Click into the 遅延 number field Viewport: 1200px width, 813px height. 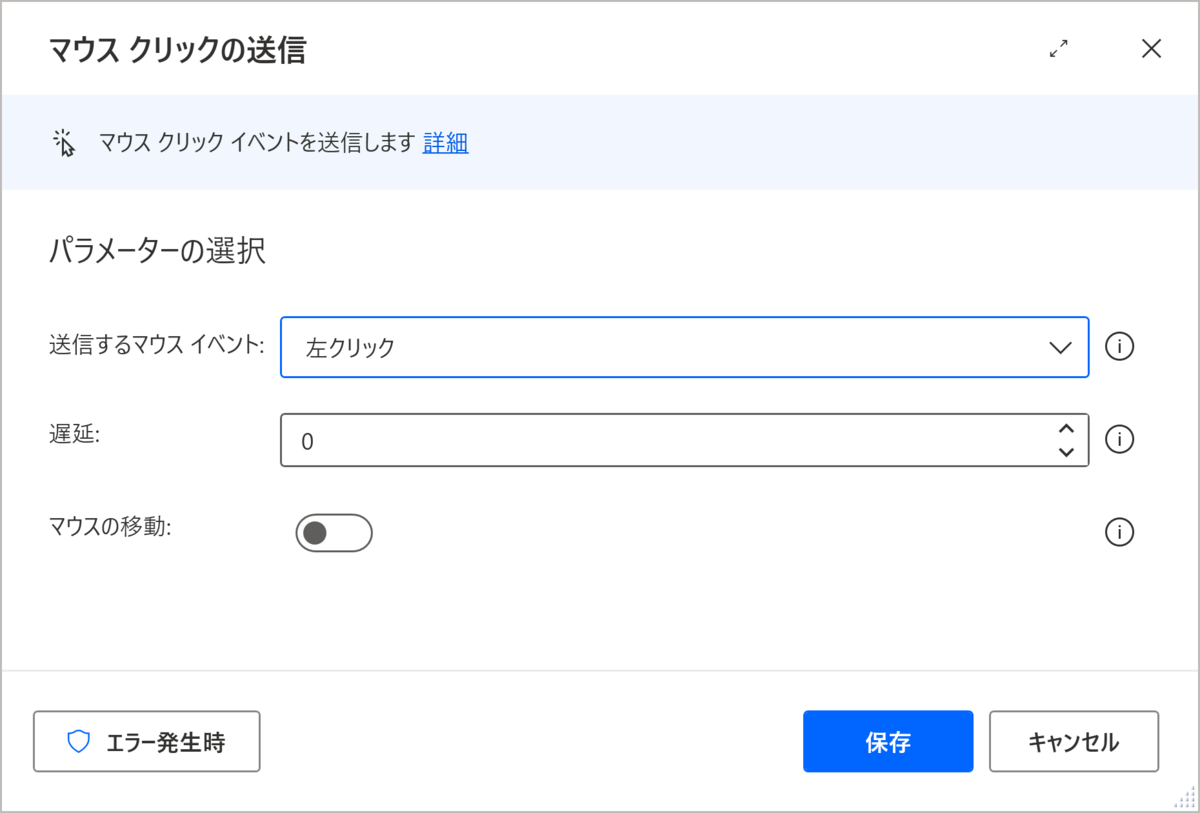[x=660, y=440]
